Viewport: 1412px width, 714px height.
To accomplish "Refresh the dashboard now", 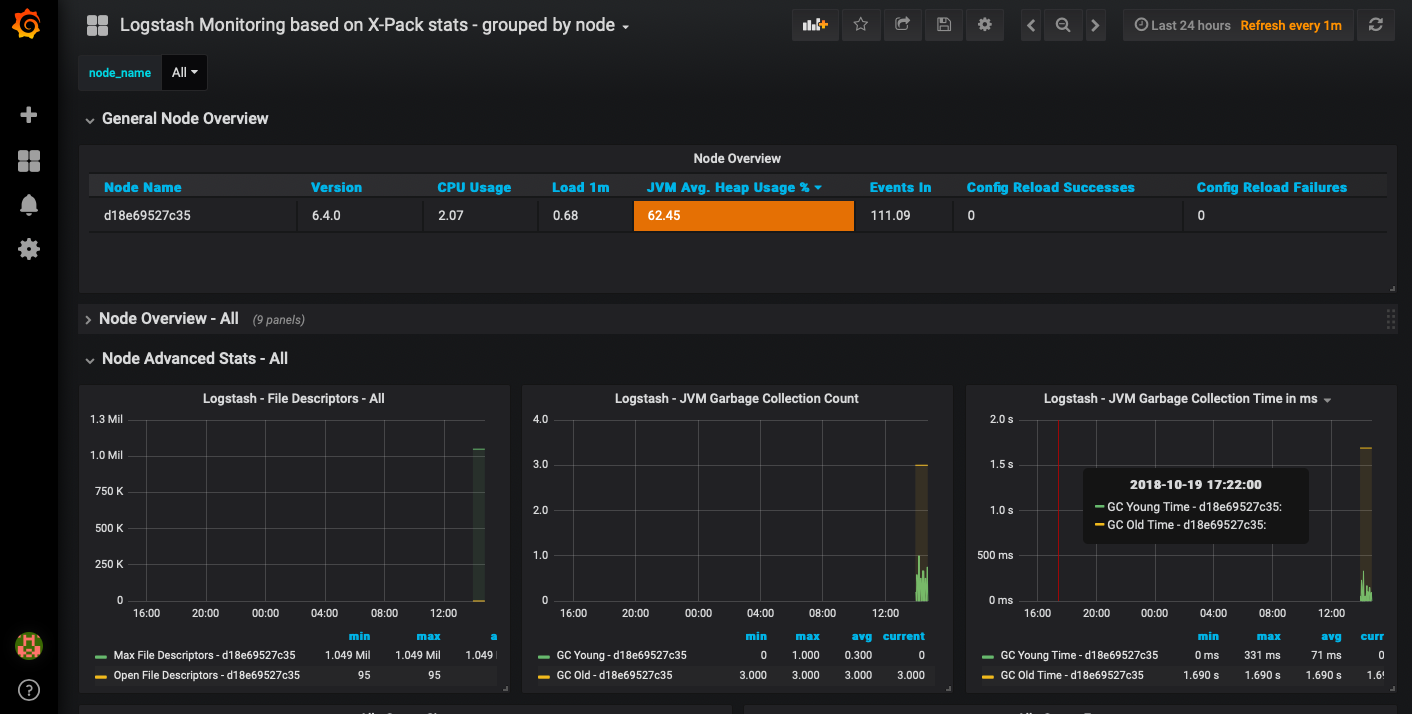I will [1376, 25].
